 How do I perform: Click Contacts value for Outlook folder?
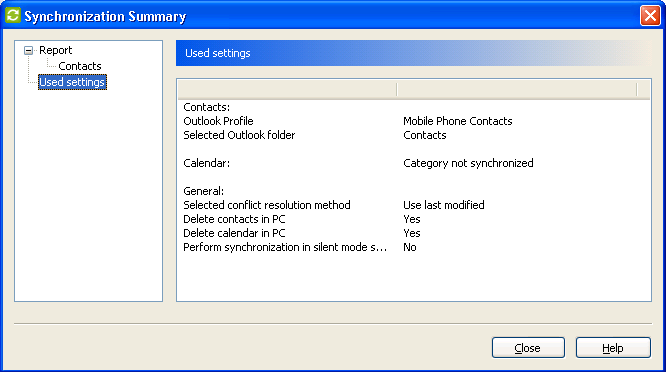pos(425,135)
